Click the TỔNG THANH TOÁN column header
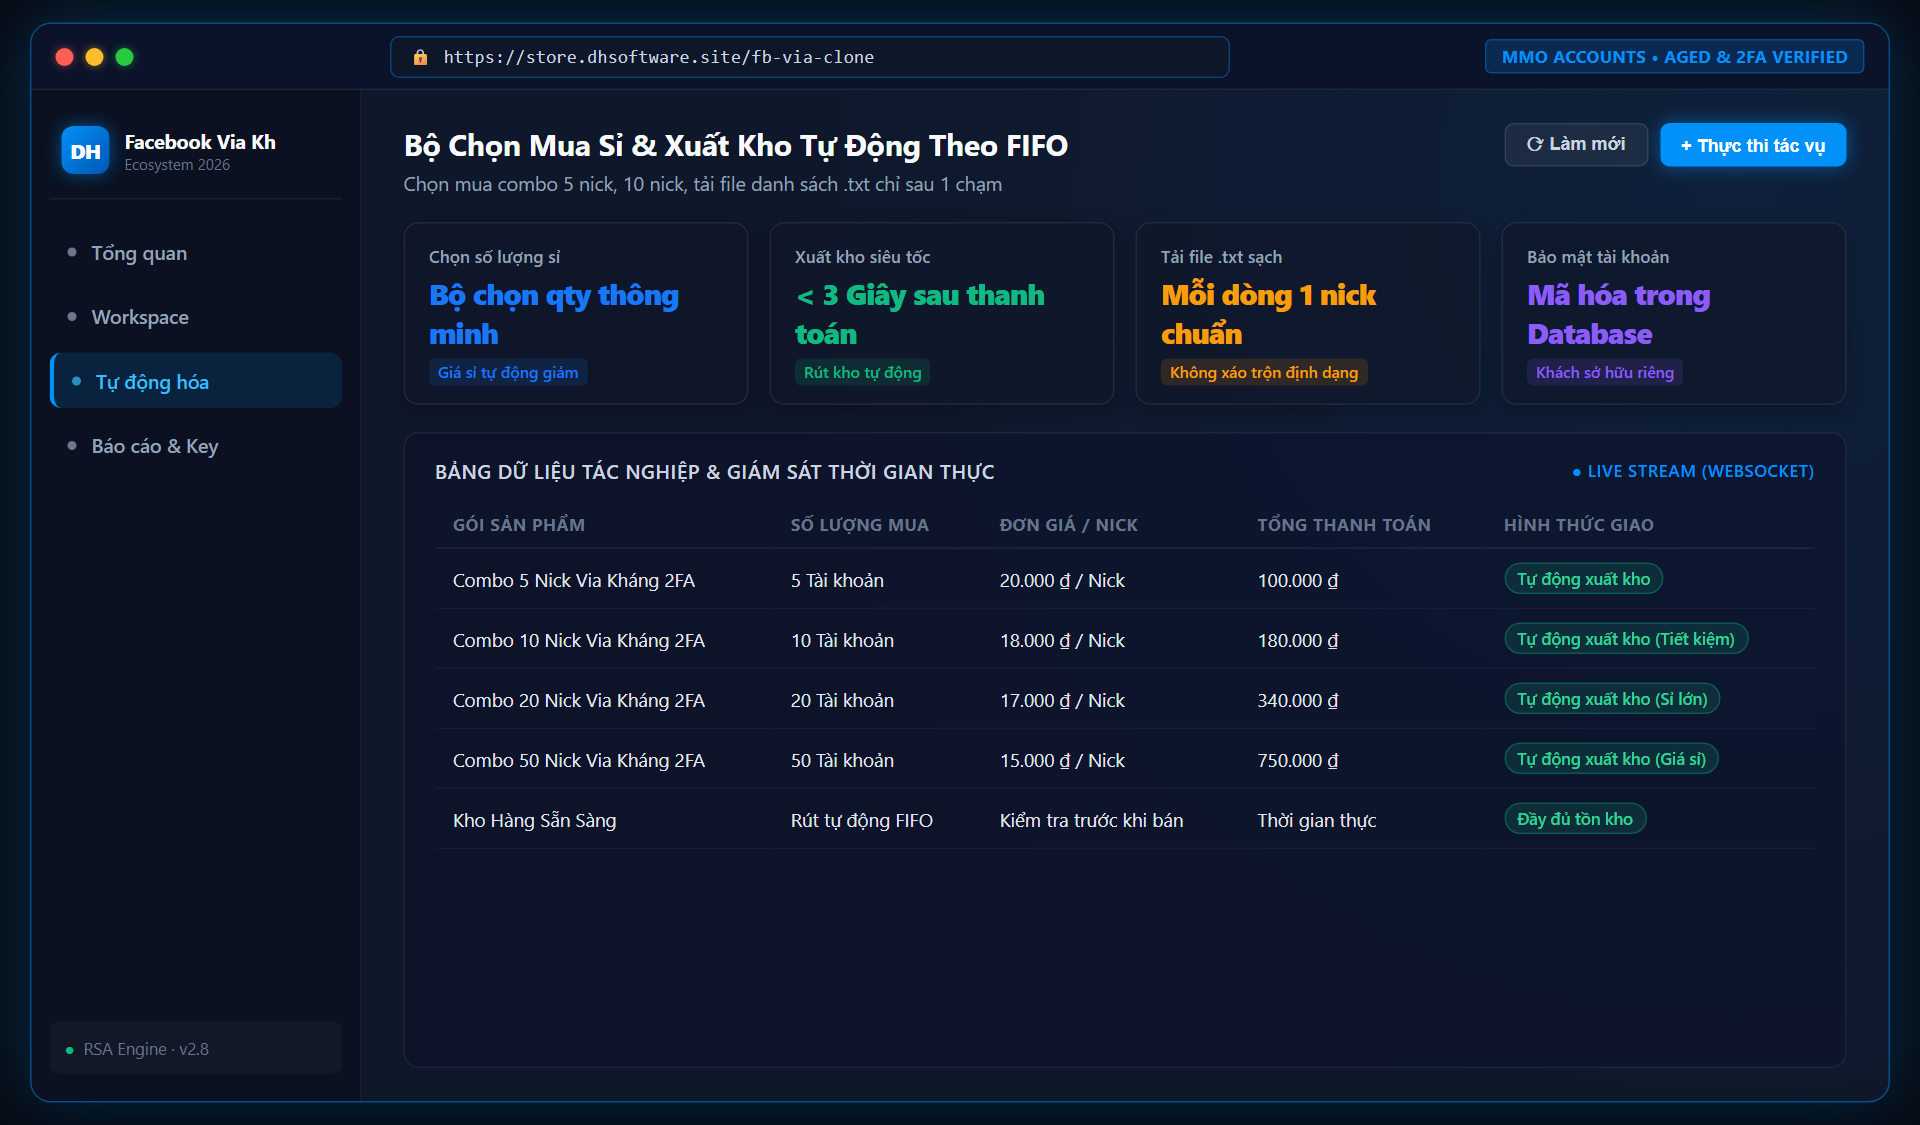The image size is (1920, 1125). tap(1344, 525)
